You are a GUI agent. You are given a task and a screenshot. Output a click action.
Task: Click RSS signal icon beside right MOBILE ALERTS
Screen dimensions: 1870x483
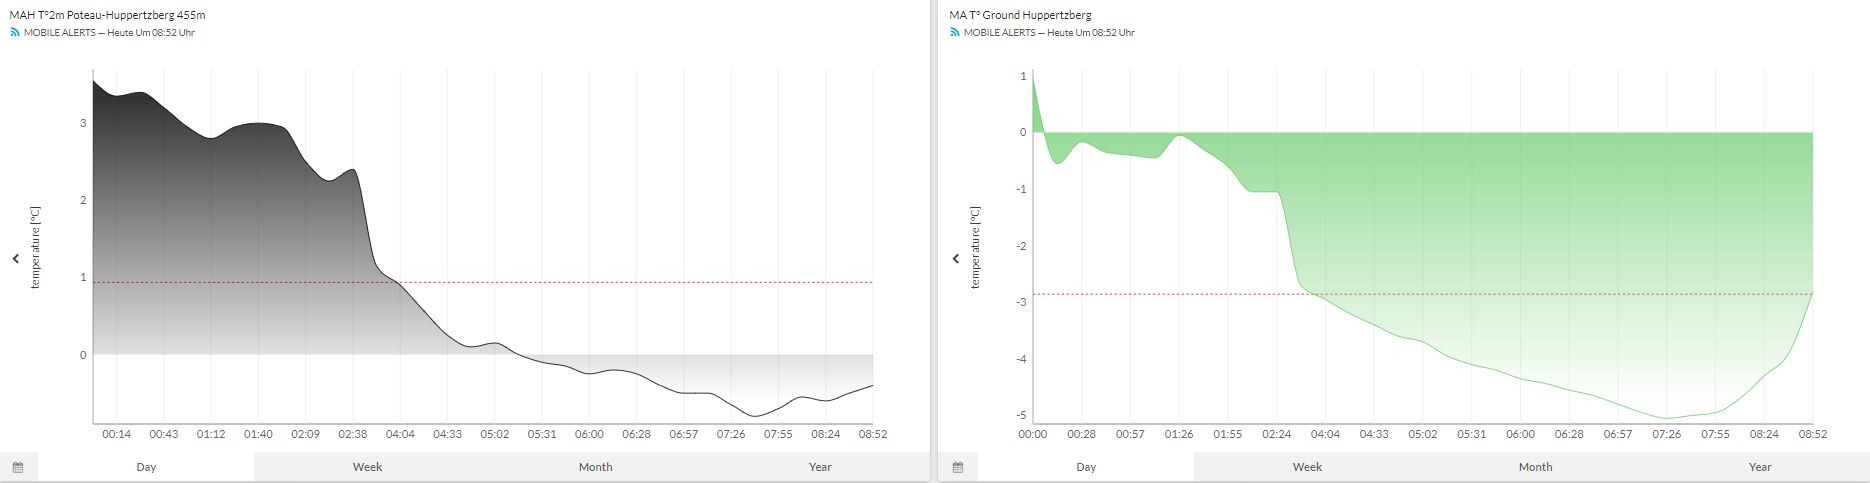click(x=955, y=33)
